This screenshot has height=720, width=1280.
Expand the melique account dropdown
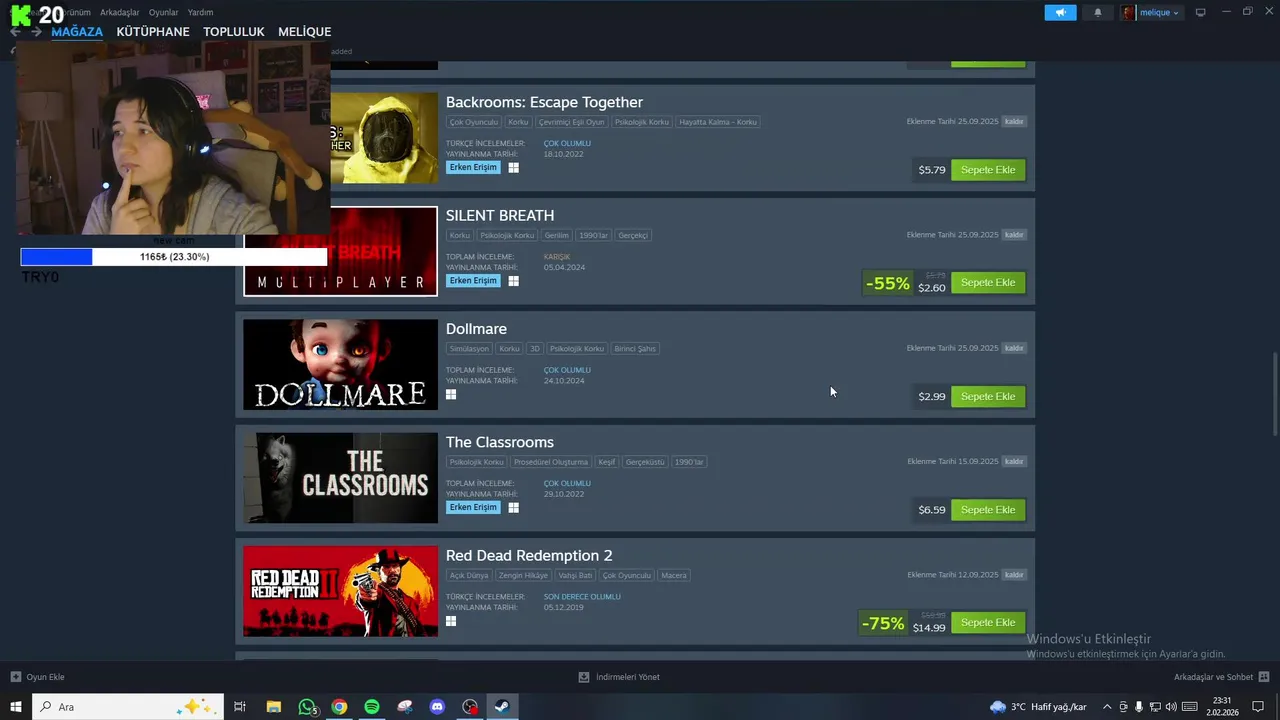[x=1152, y=13]
